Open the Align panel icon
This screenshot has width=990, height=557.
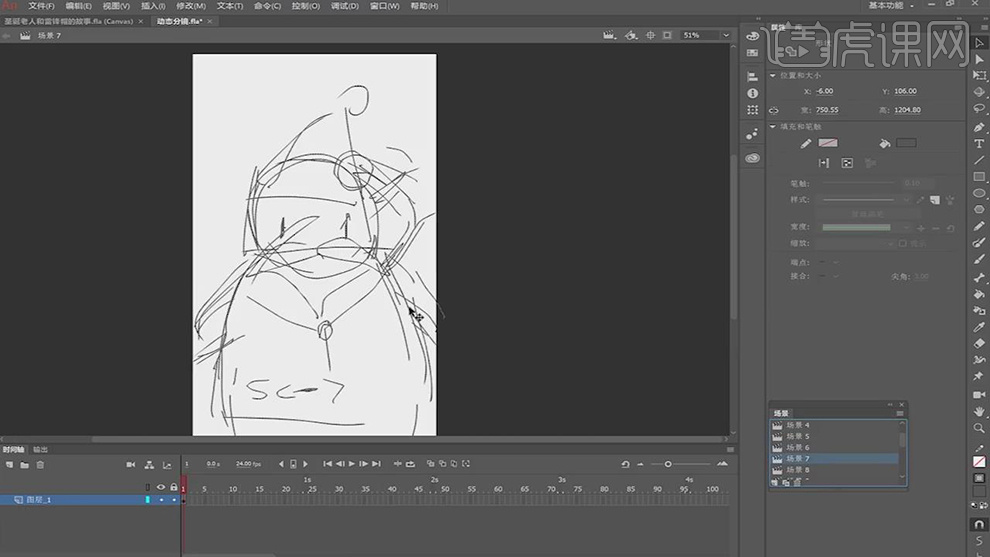coord(752,76)
